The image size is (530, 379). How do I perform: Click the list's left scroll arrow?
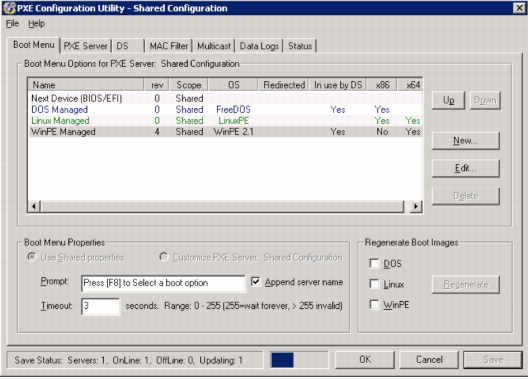pyautogui.click(x=34, y=206)
